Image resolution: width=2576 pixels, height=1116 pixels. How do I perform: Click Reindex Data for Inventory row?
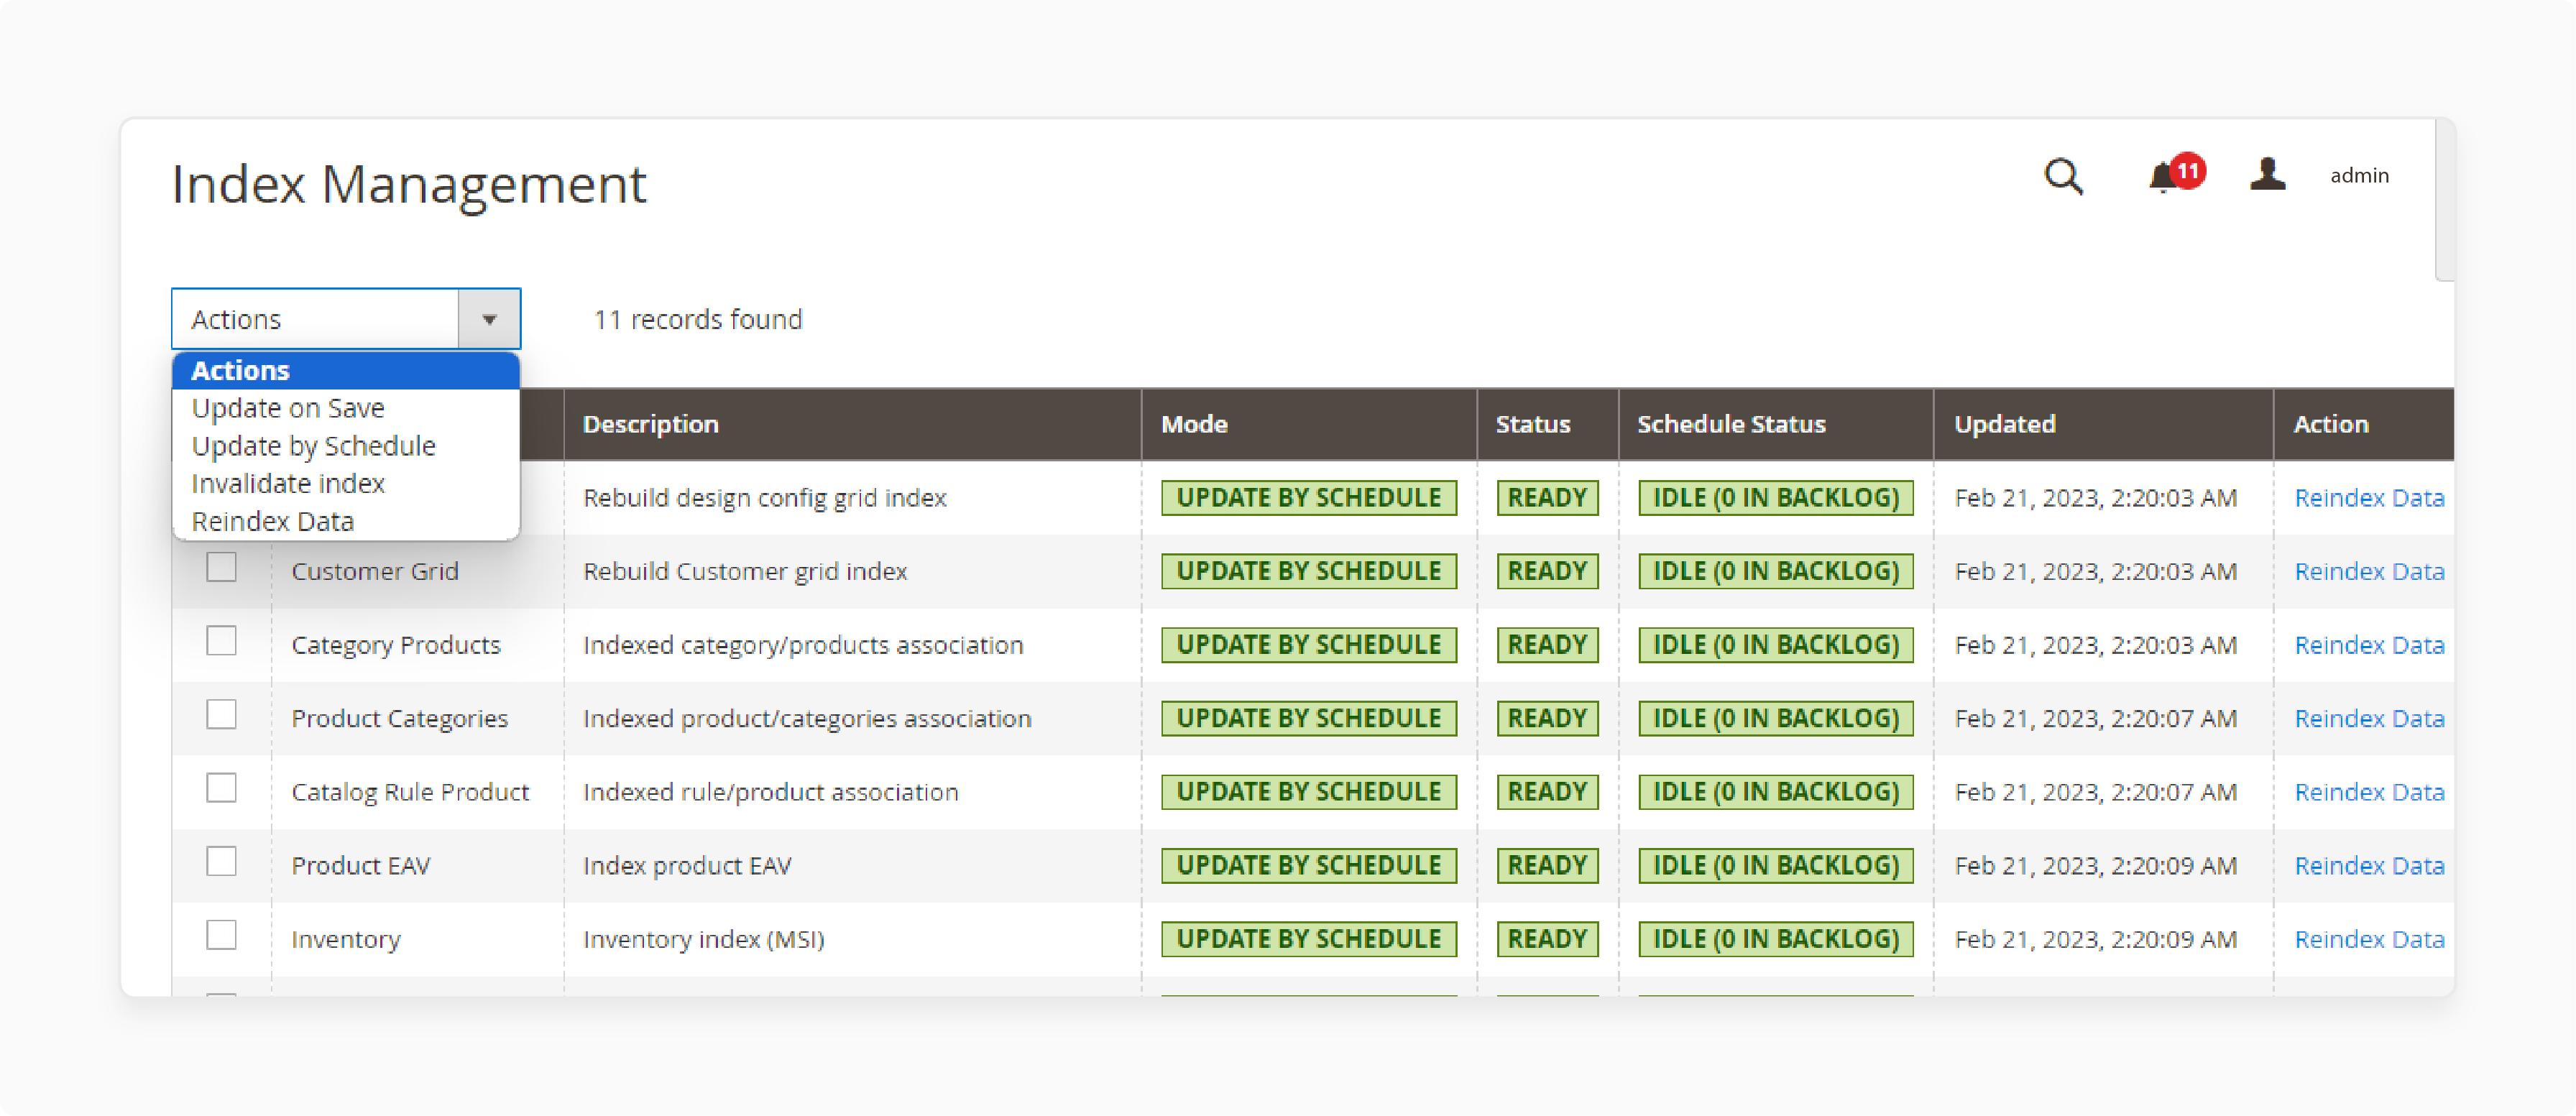[2368, 940]
